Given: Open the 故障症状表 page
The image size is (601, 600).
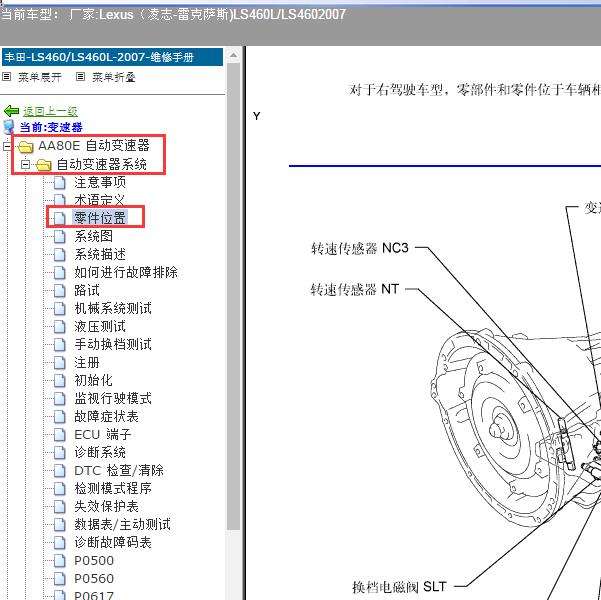Looking at the screenshot, I should click(107, 416).
